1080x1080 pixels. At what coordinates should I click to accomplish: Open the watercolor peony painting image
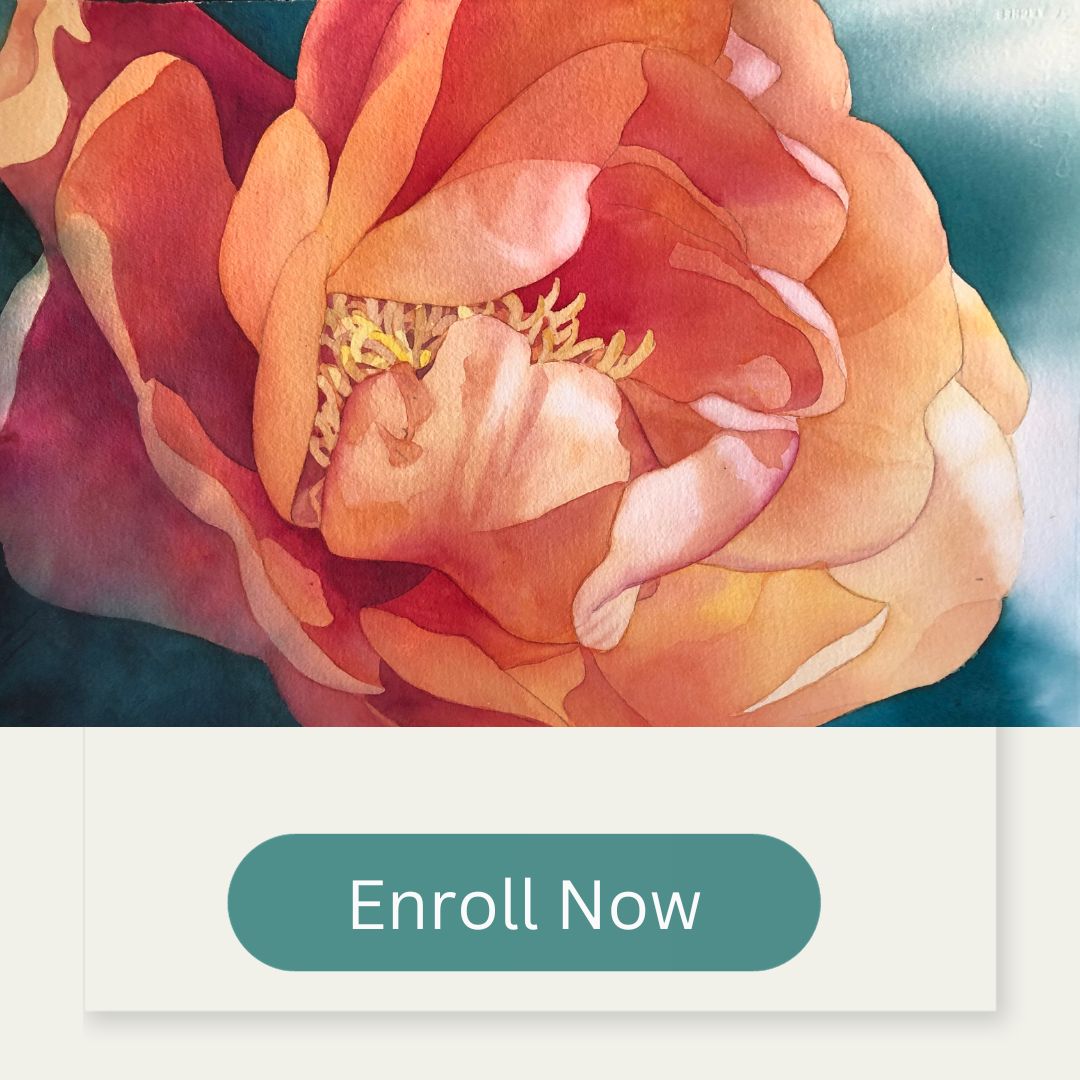(540, 363)
